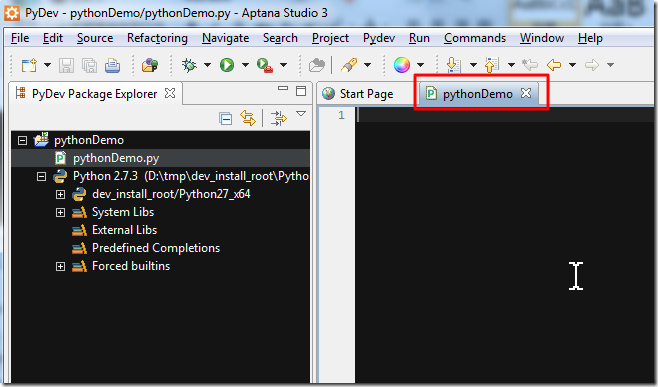Open Package Explorer view menu triangle
Image resolution: width=658 pixels, height=387 pixels.
point(301,114)
